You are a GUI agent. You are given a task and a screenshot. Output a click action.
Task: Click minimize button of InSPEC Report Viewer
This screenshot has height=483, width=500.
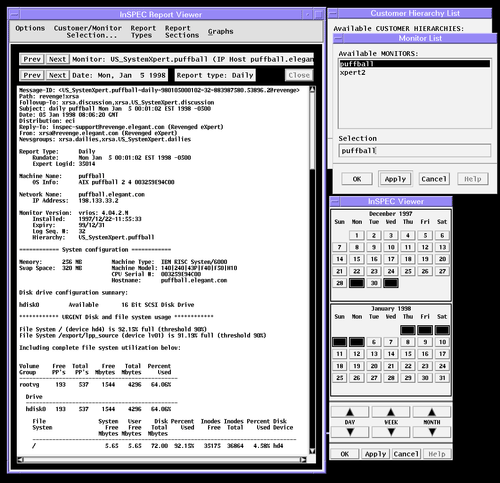point(307,15)
